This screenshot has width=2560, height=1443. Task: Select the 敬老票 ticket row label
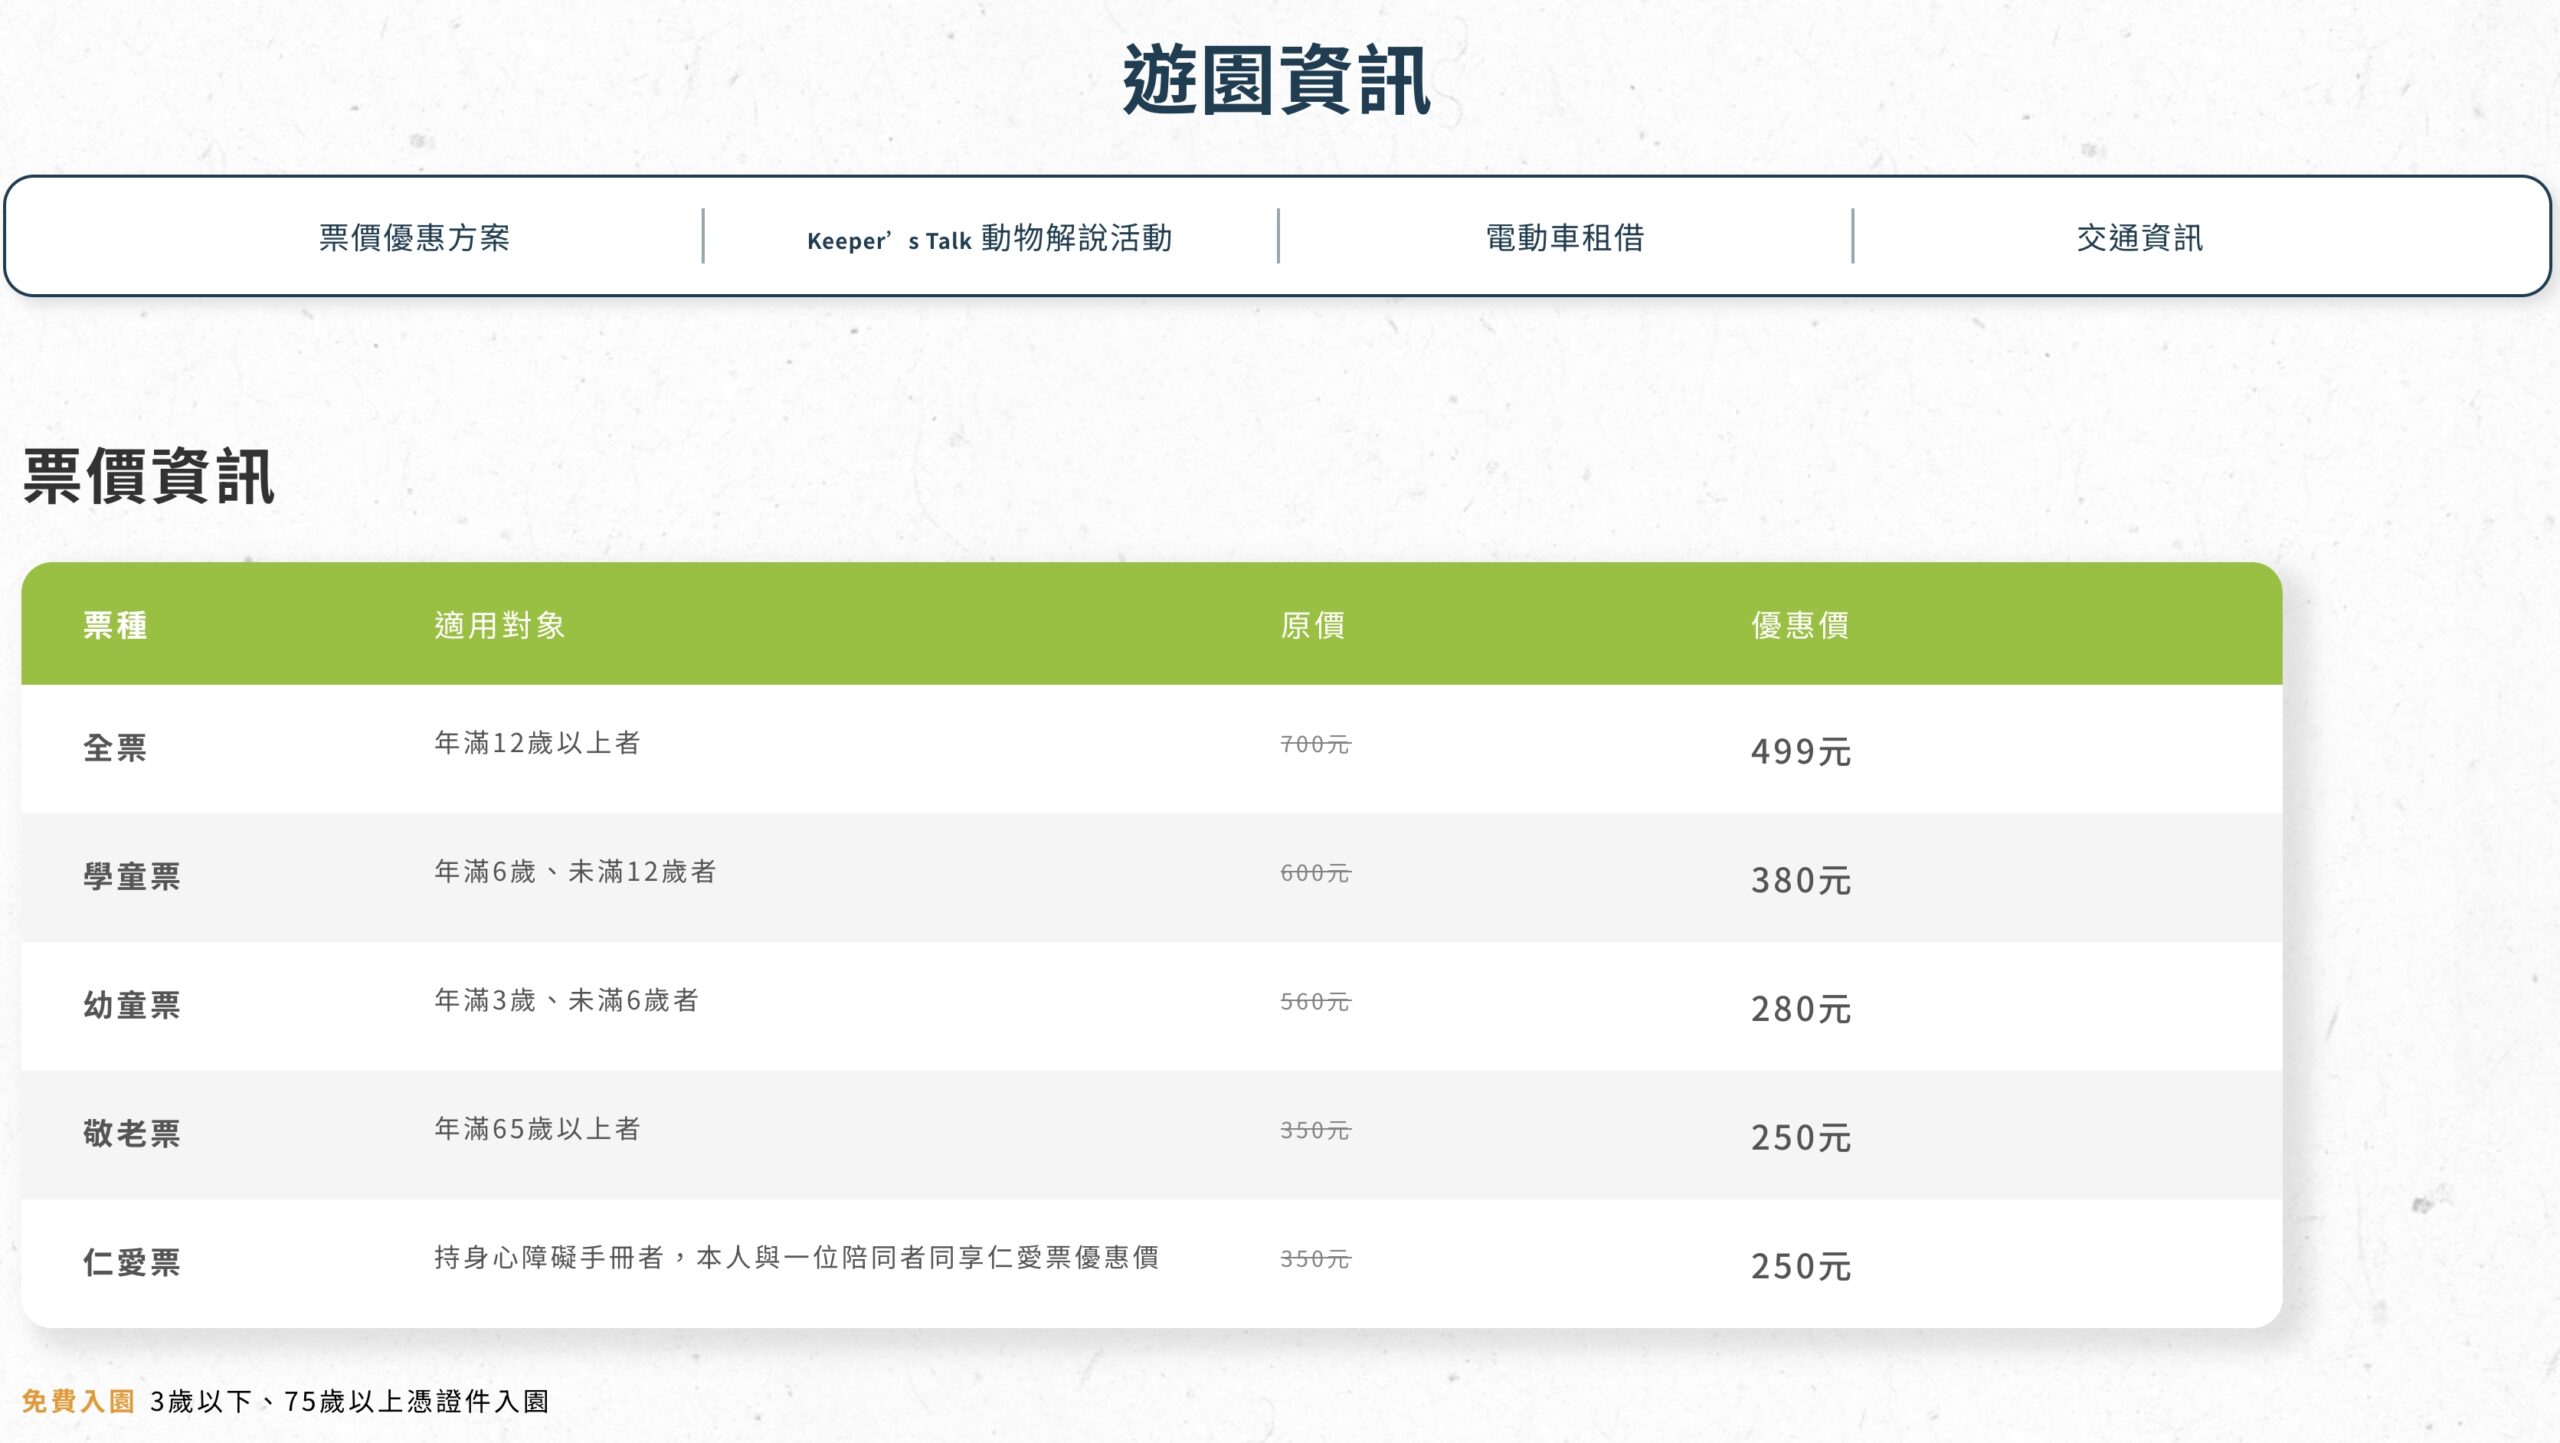(132, 1133)
